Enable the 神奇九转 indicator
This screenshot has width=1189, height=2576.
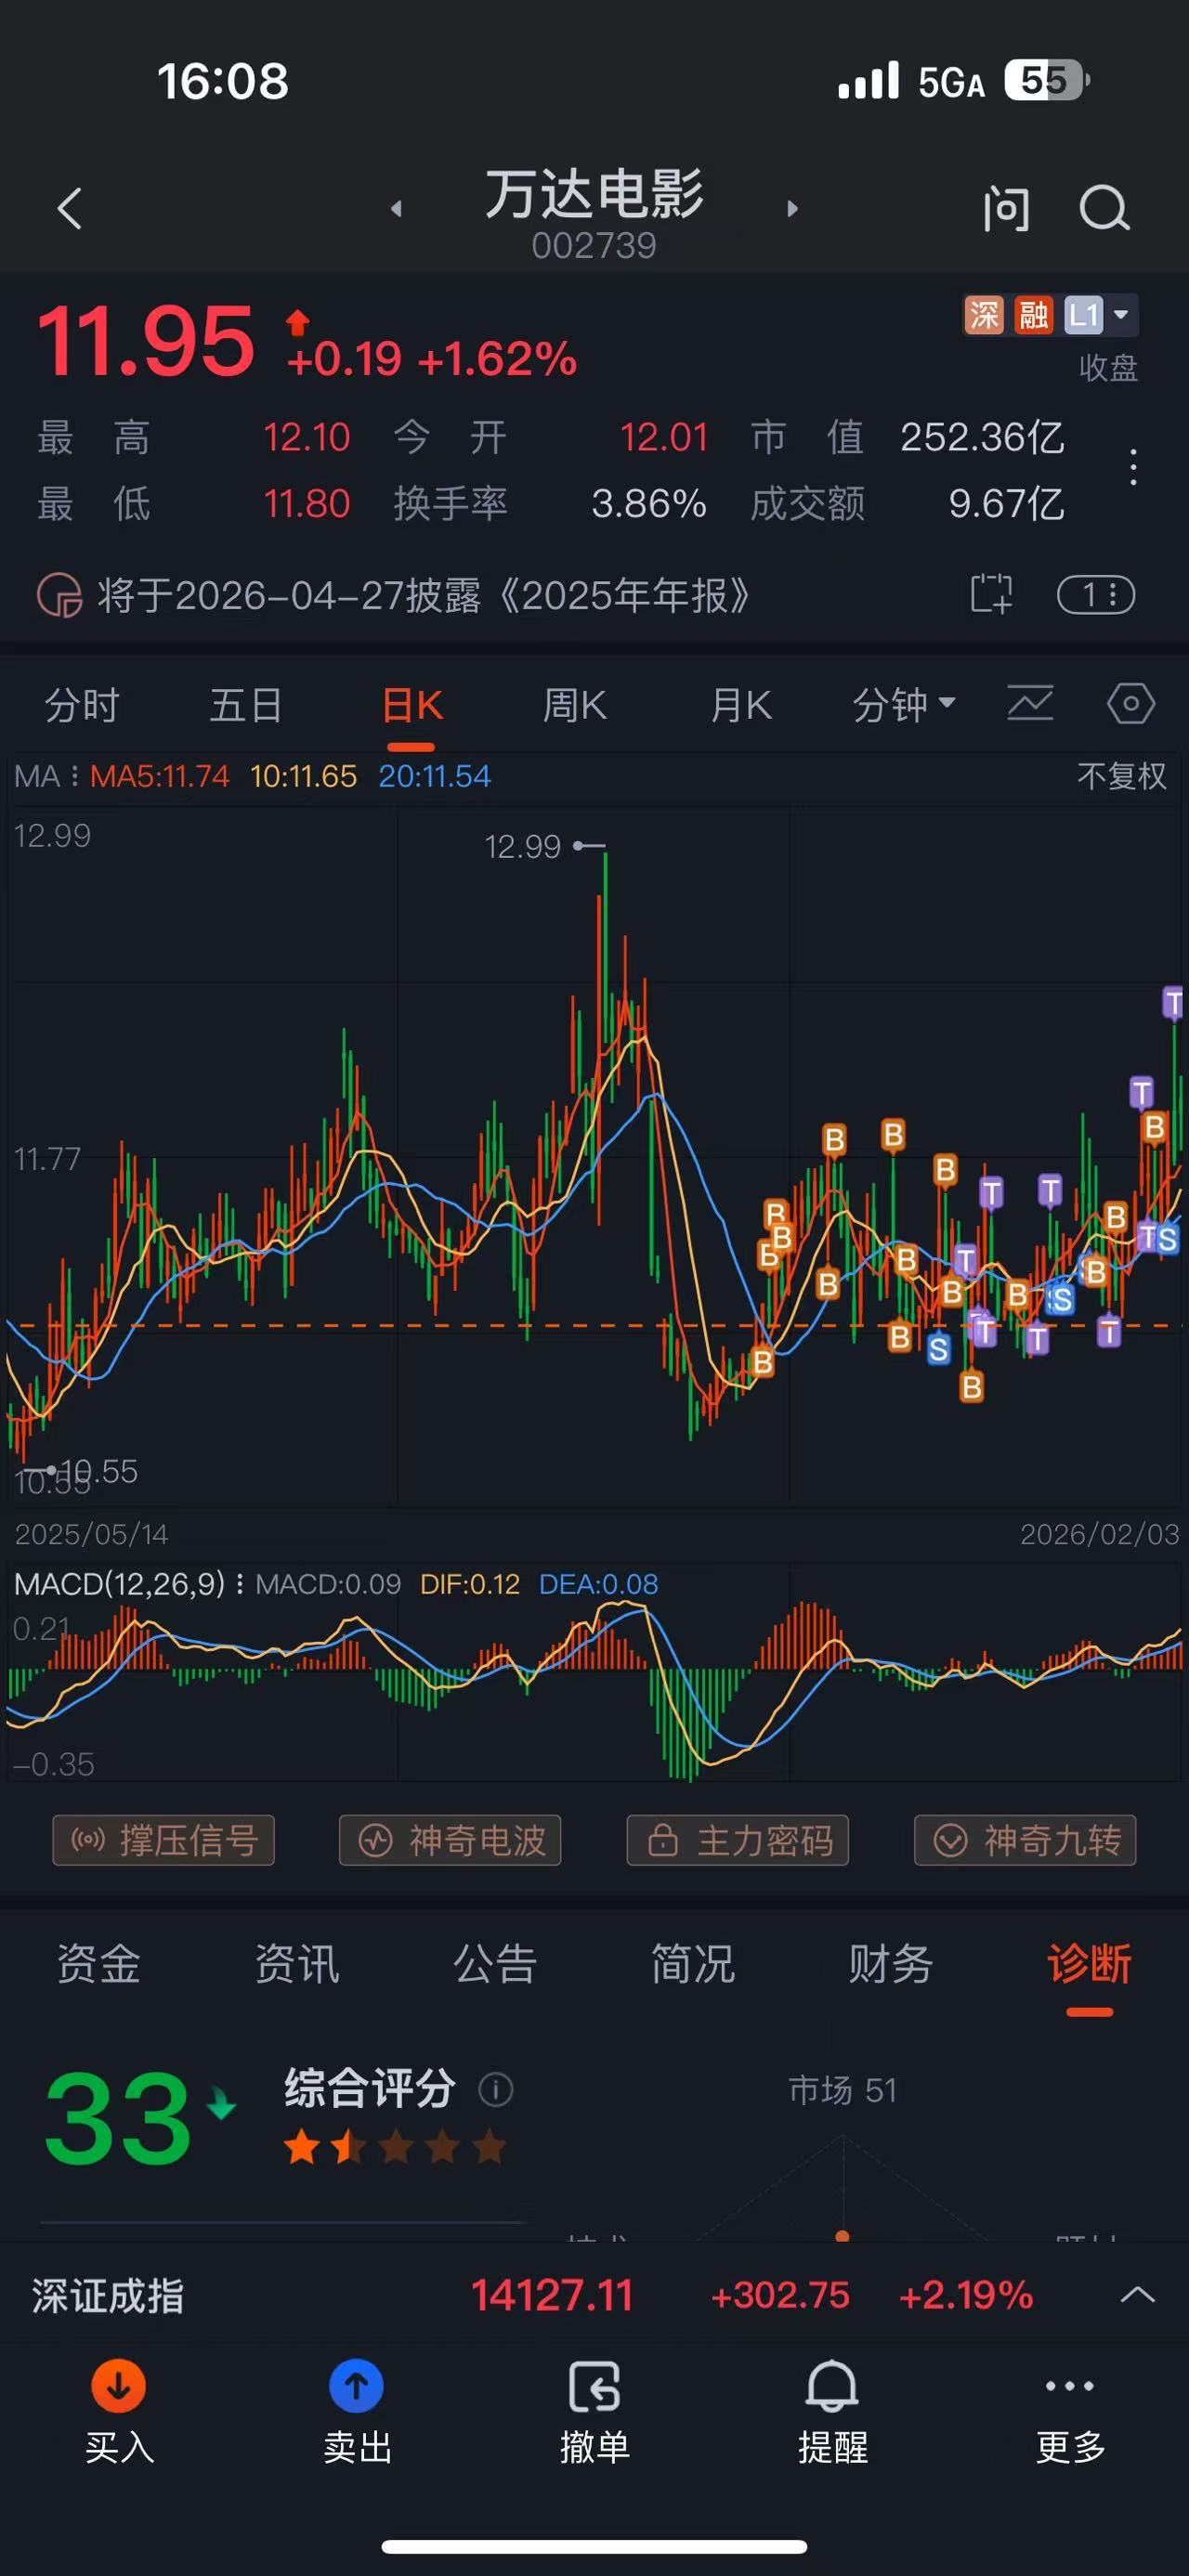click(x=1025, y=1840)
